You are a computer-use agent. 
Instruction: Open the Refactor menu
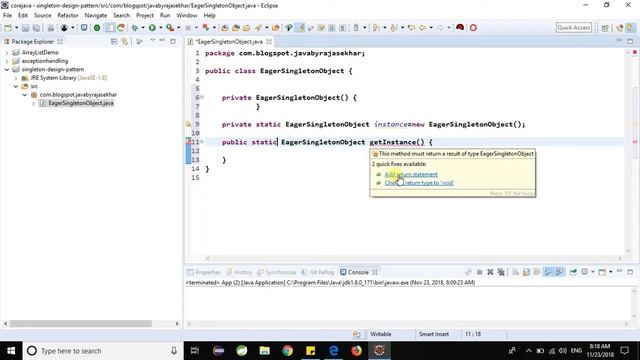click(x=68, y=16)
